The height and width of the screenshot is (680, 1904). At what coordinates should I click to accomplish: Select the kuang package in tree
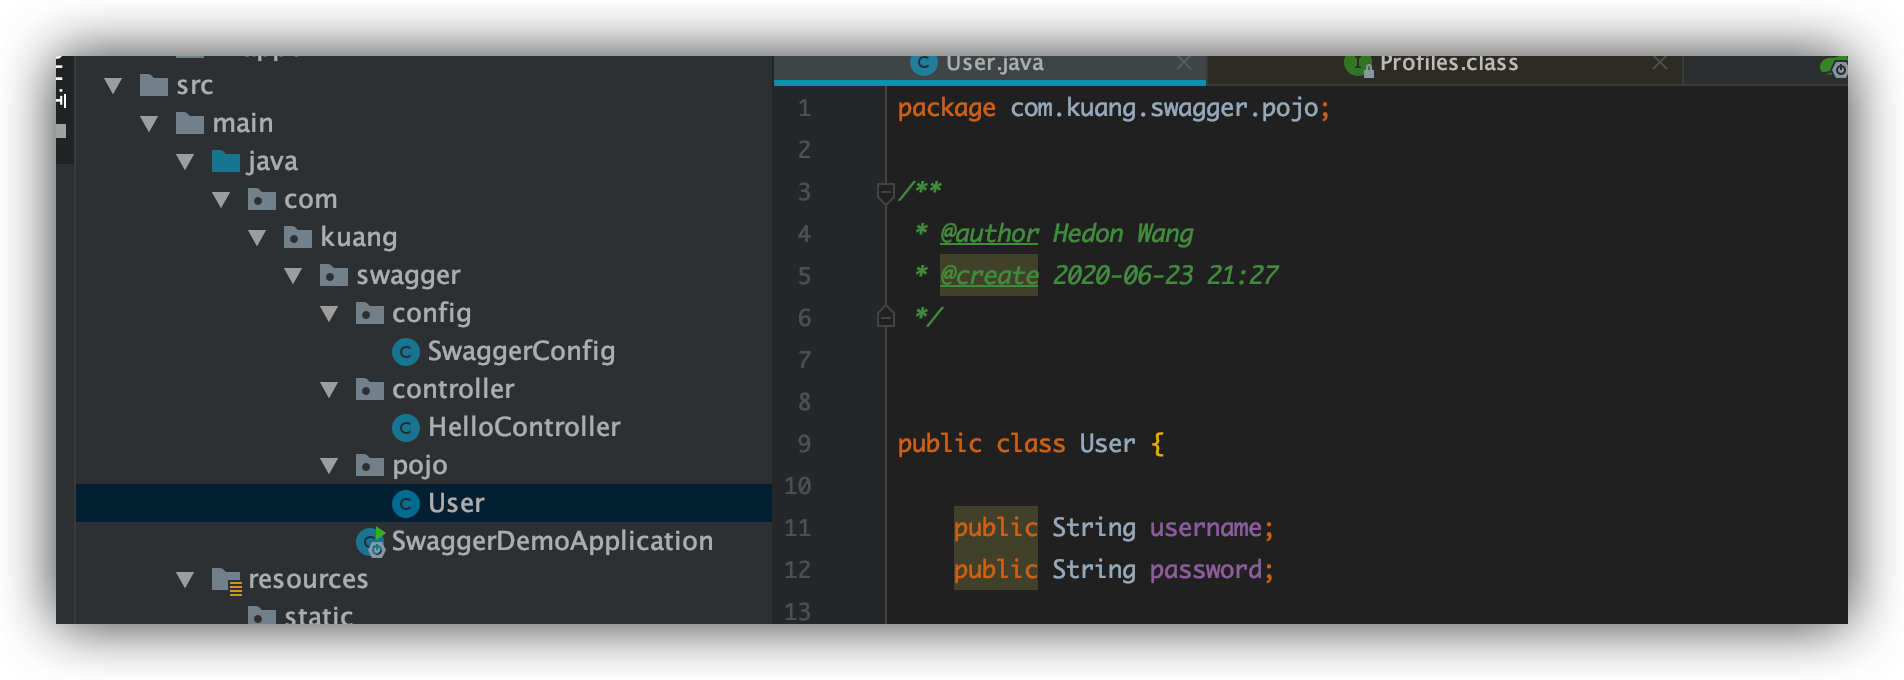[358, 238]
